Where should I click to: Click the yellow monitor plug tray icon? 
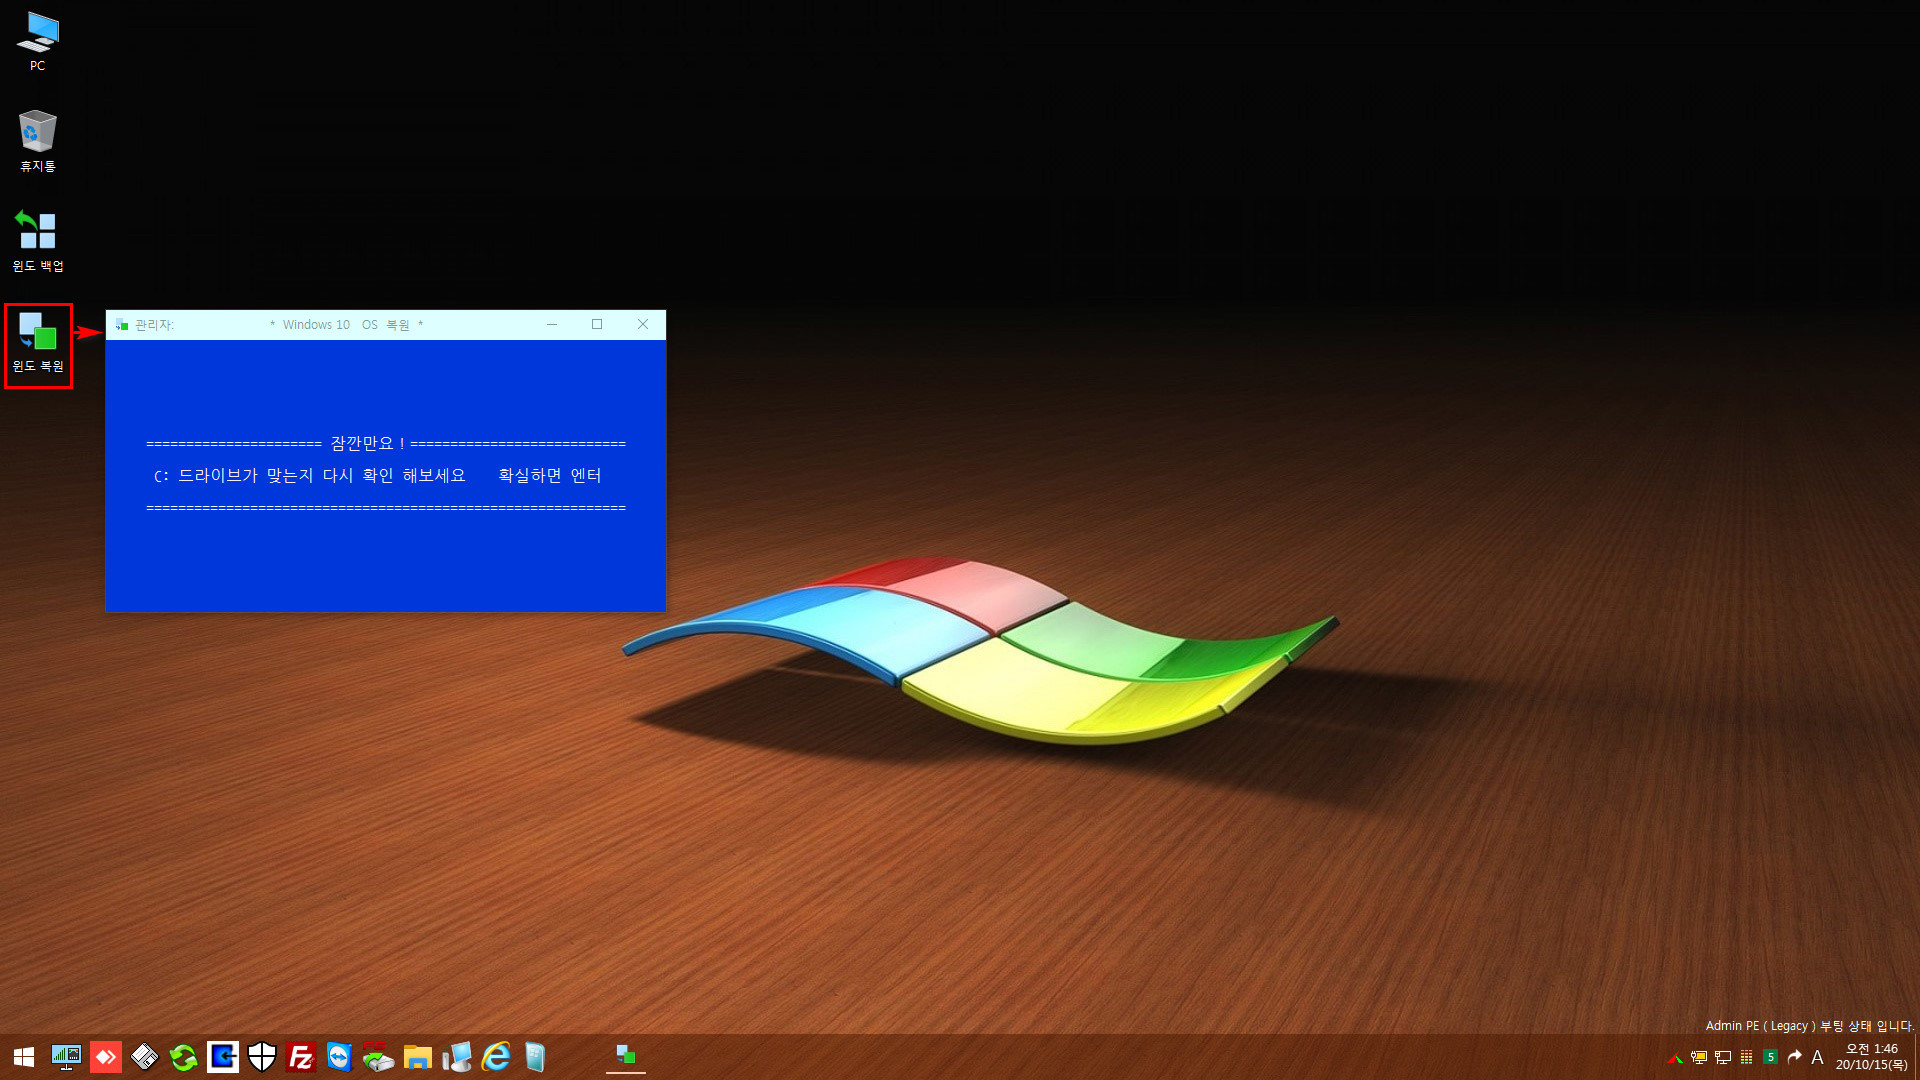pos(1699,1058)
